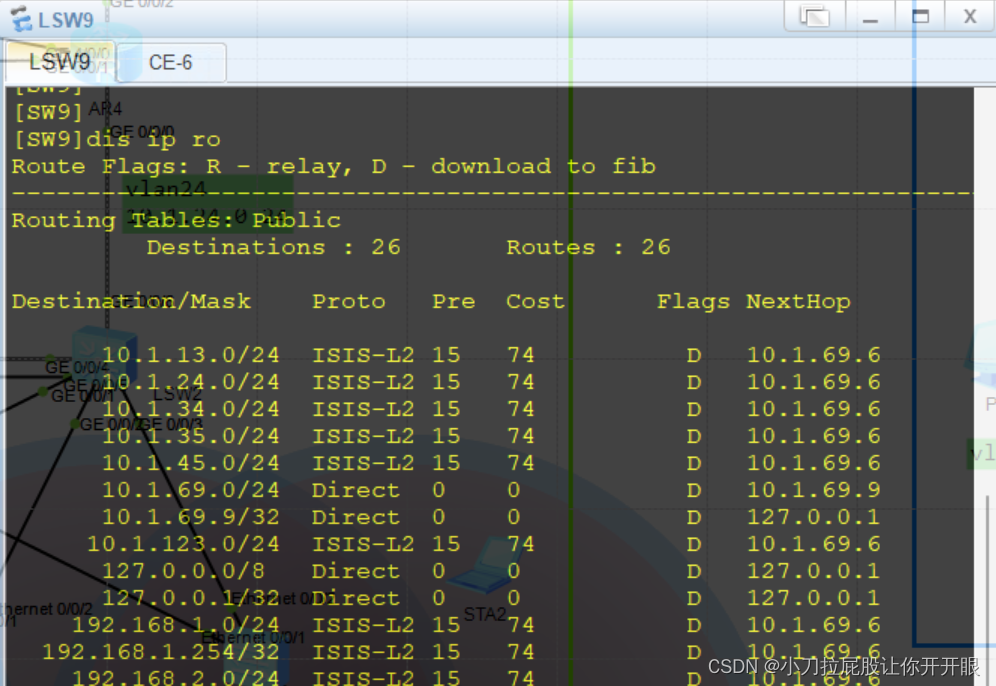Select route entry 10.1.69.0/24
This screenshot has height=686, width=996.
(x=490, y=490)
